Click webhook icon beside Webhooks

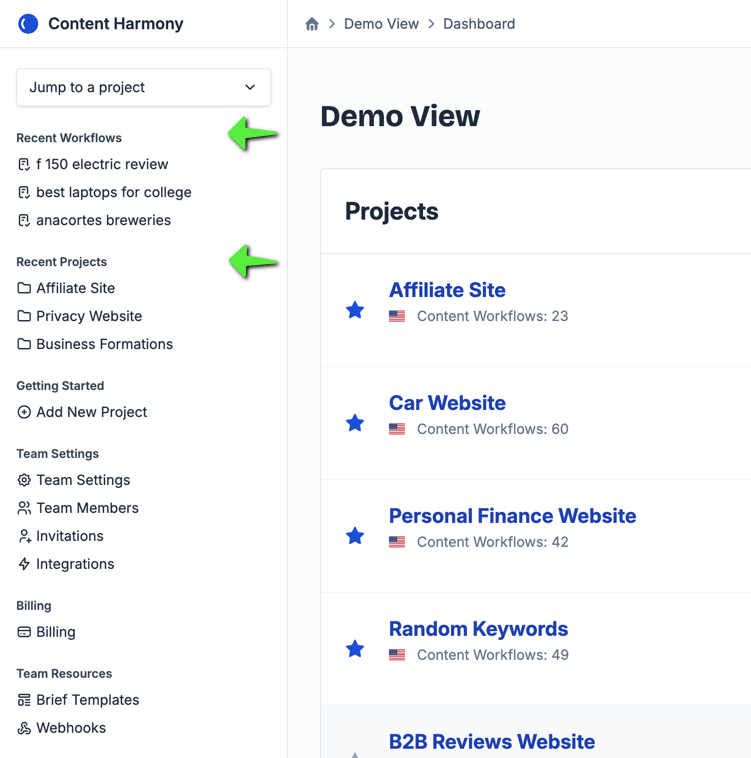click(x=24, y=728)
